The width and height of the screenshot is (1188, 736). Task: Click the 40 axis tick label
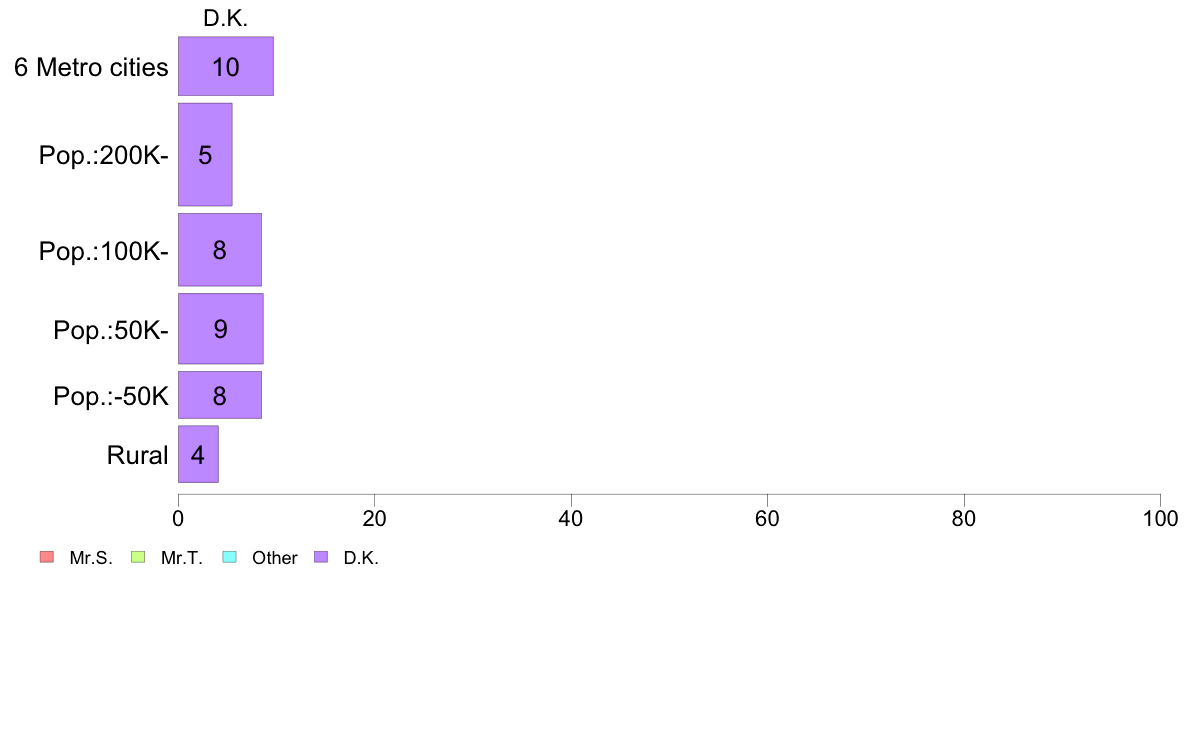571,518
